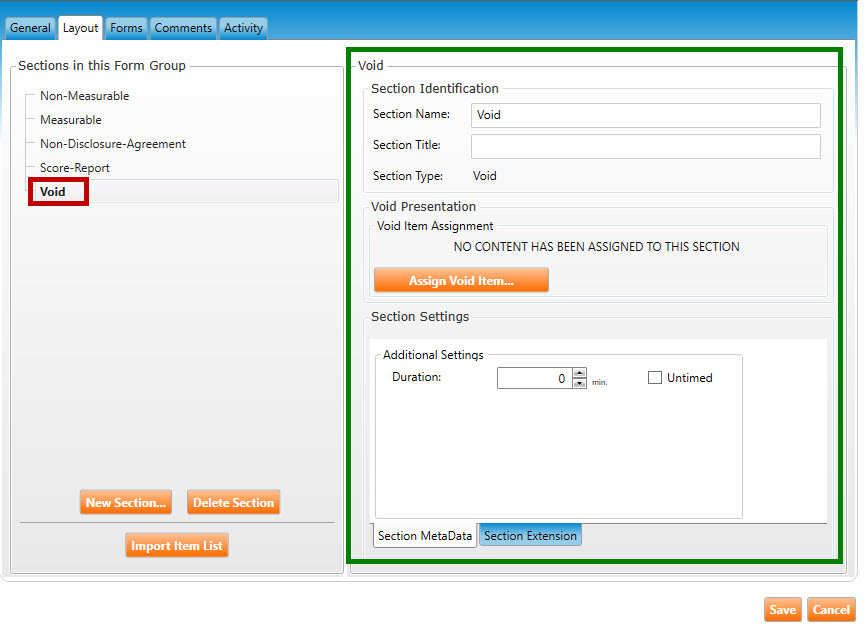The width and height of the screenshot is (867, 627).
Task: Select the Layout tab
Action: [81, 28]
